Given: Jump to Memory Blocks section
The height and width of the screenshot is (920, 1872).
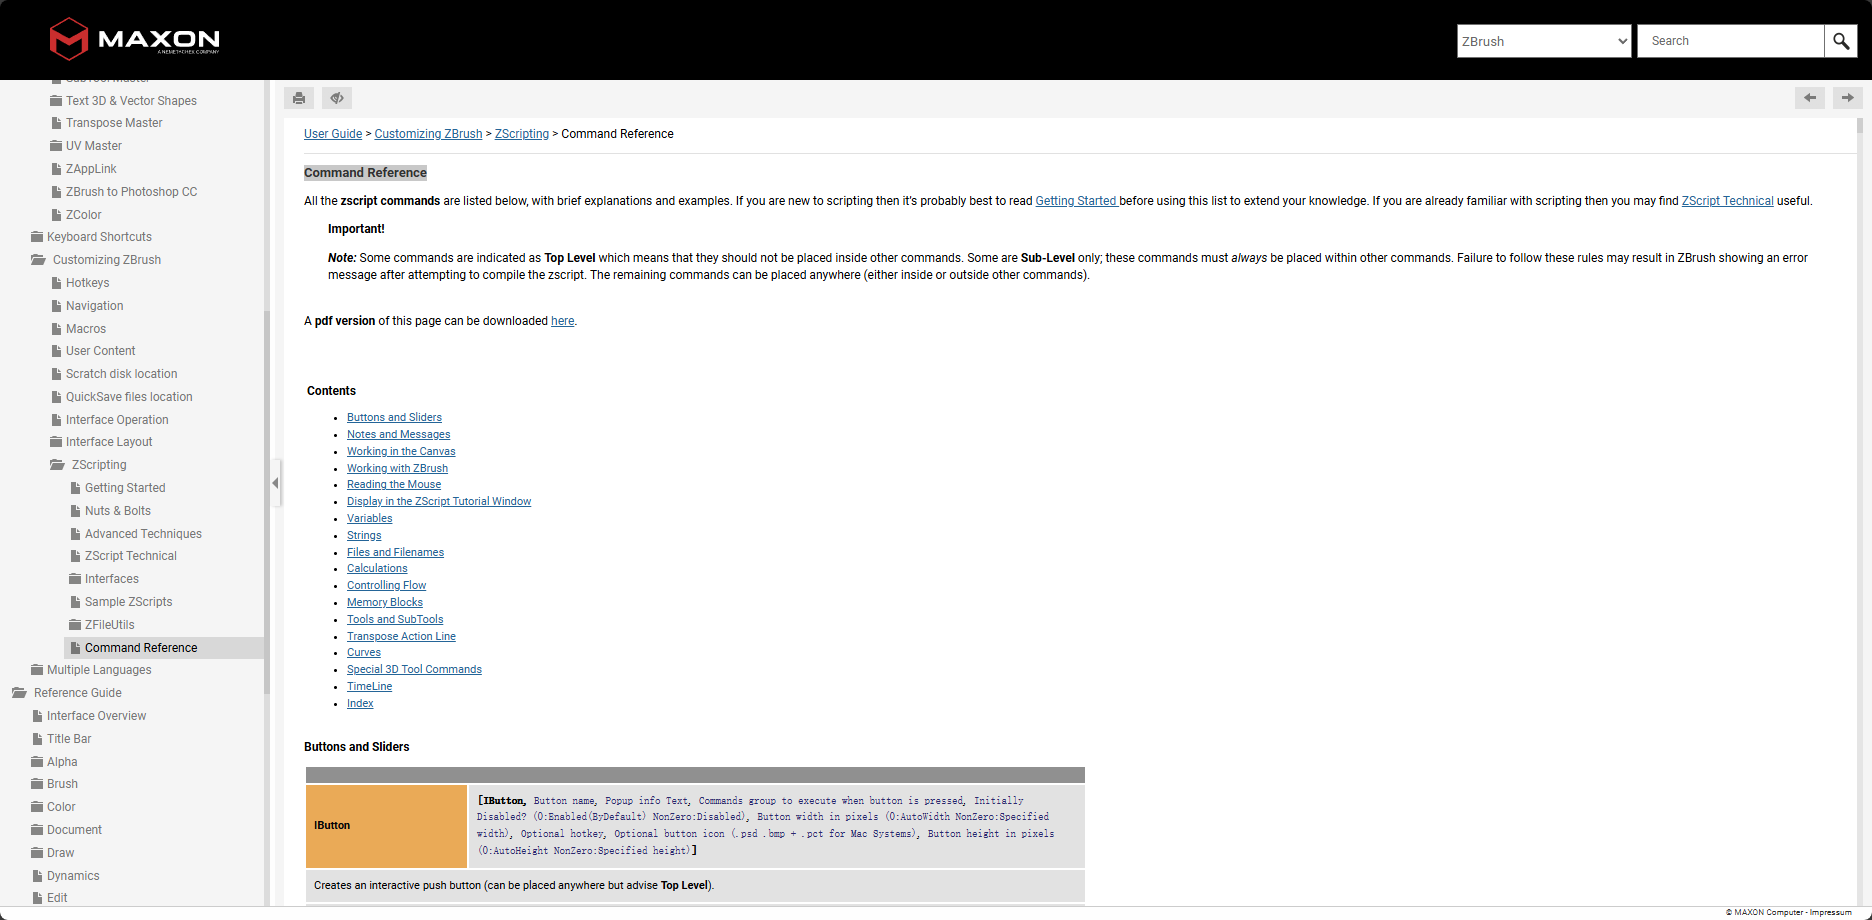Looking at the screenshot, I should tap(385, 603).
